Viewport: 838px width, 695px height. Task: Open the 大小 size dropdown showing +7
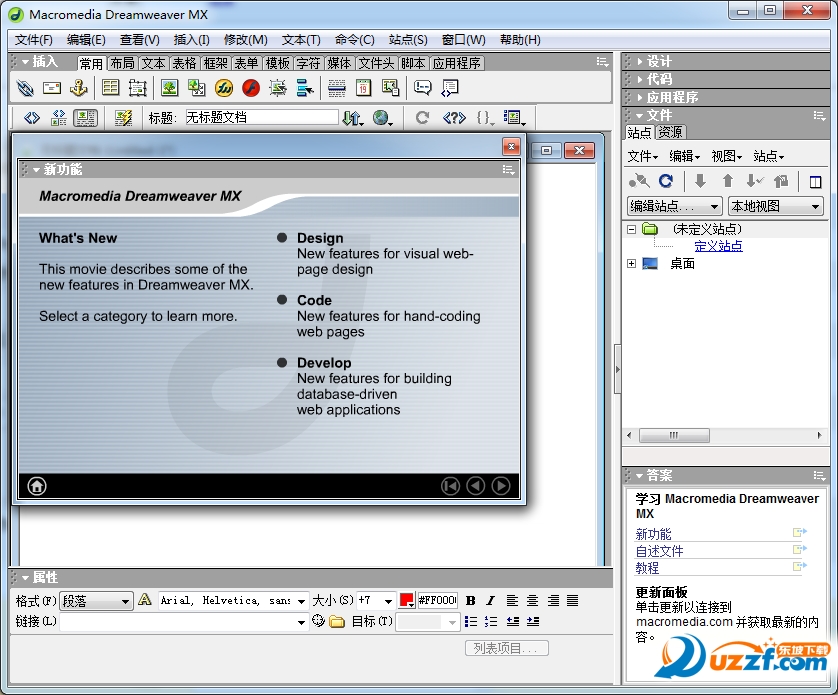[377, 601]
